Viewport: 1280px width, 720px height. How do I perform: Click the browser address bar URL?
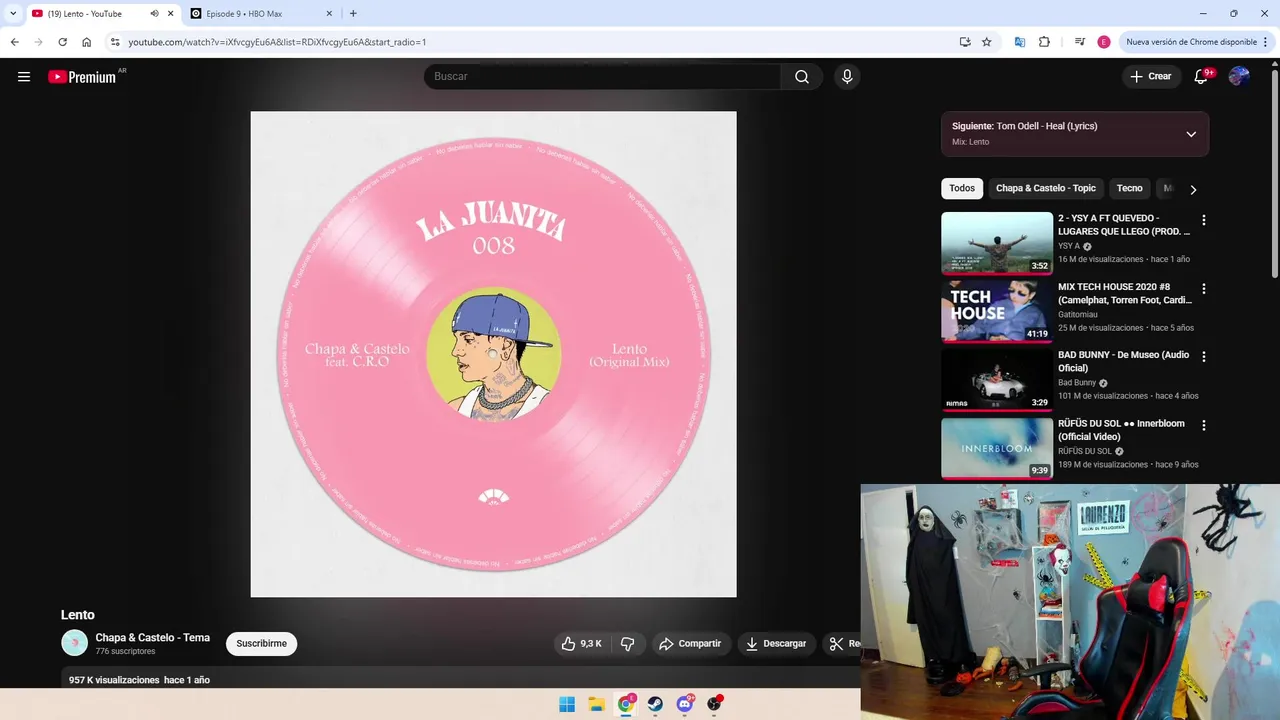(278, 42)
